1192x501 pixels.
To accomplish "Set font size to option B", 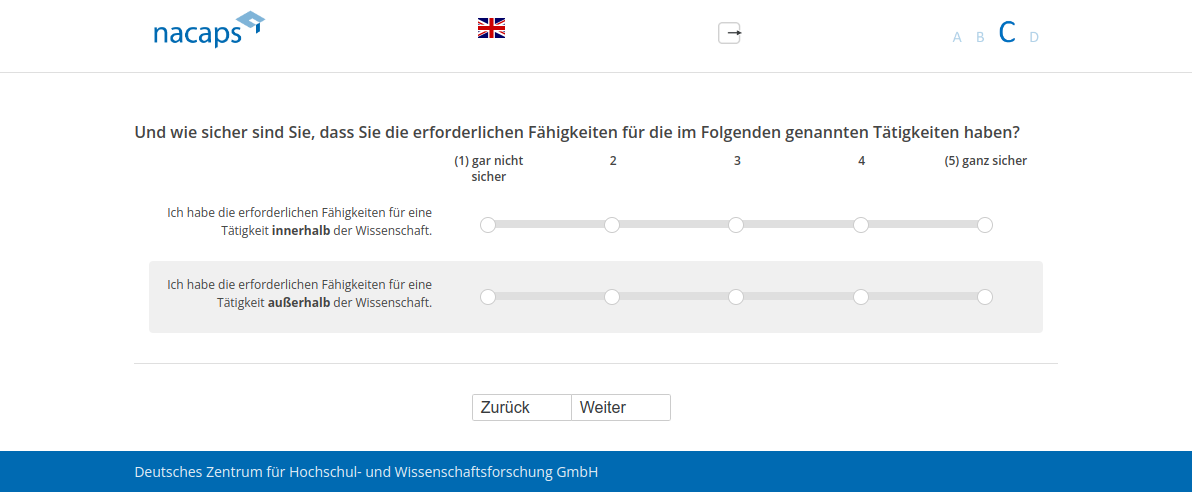I will (980, 37).
